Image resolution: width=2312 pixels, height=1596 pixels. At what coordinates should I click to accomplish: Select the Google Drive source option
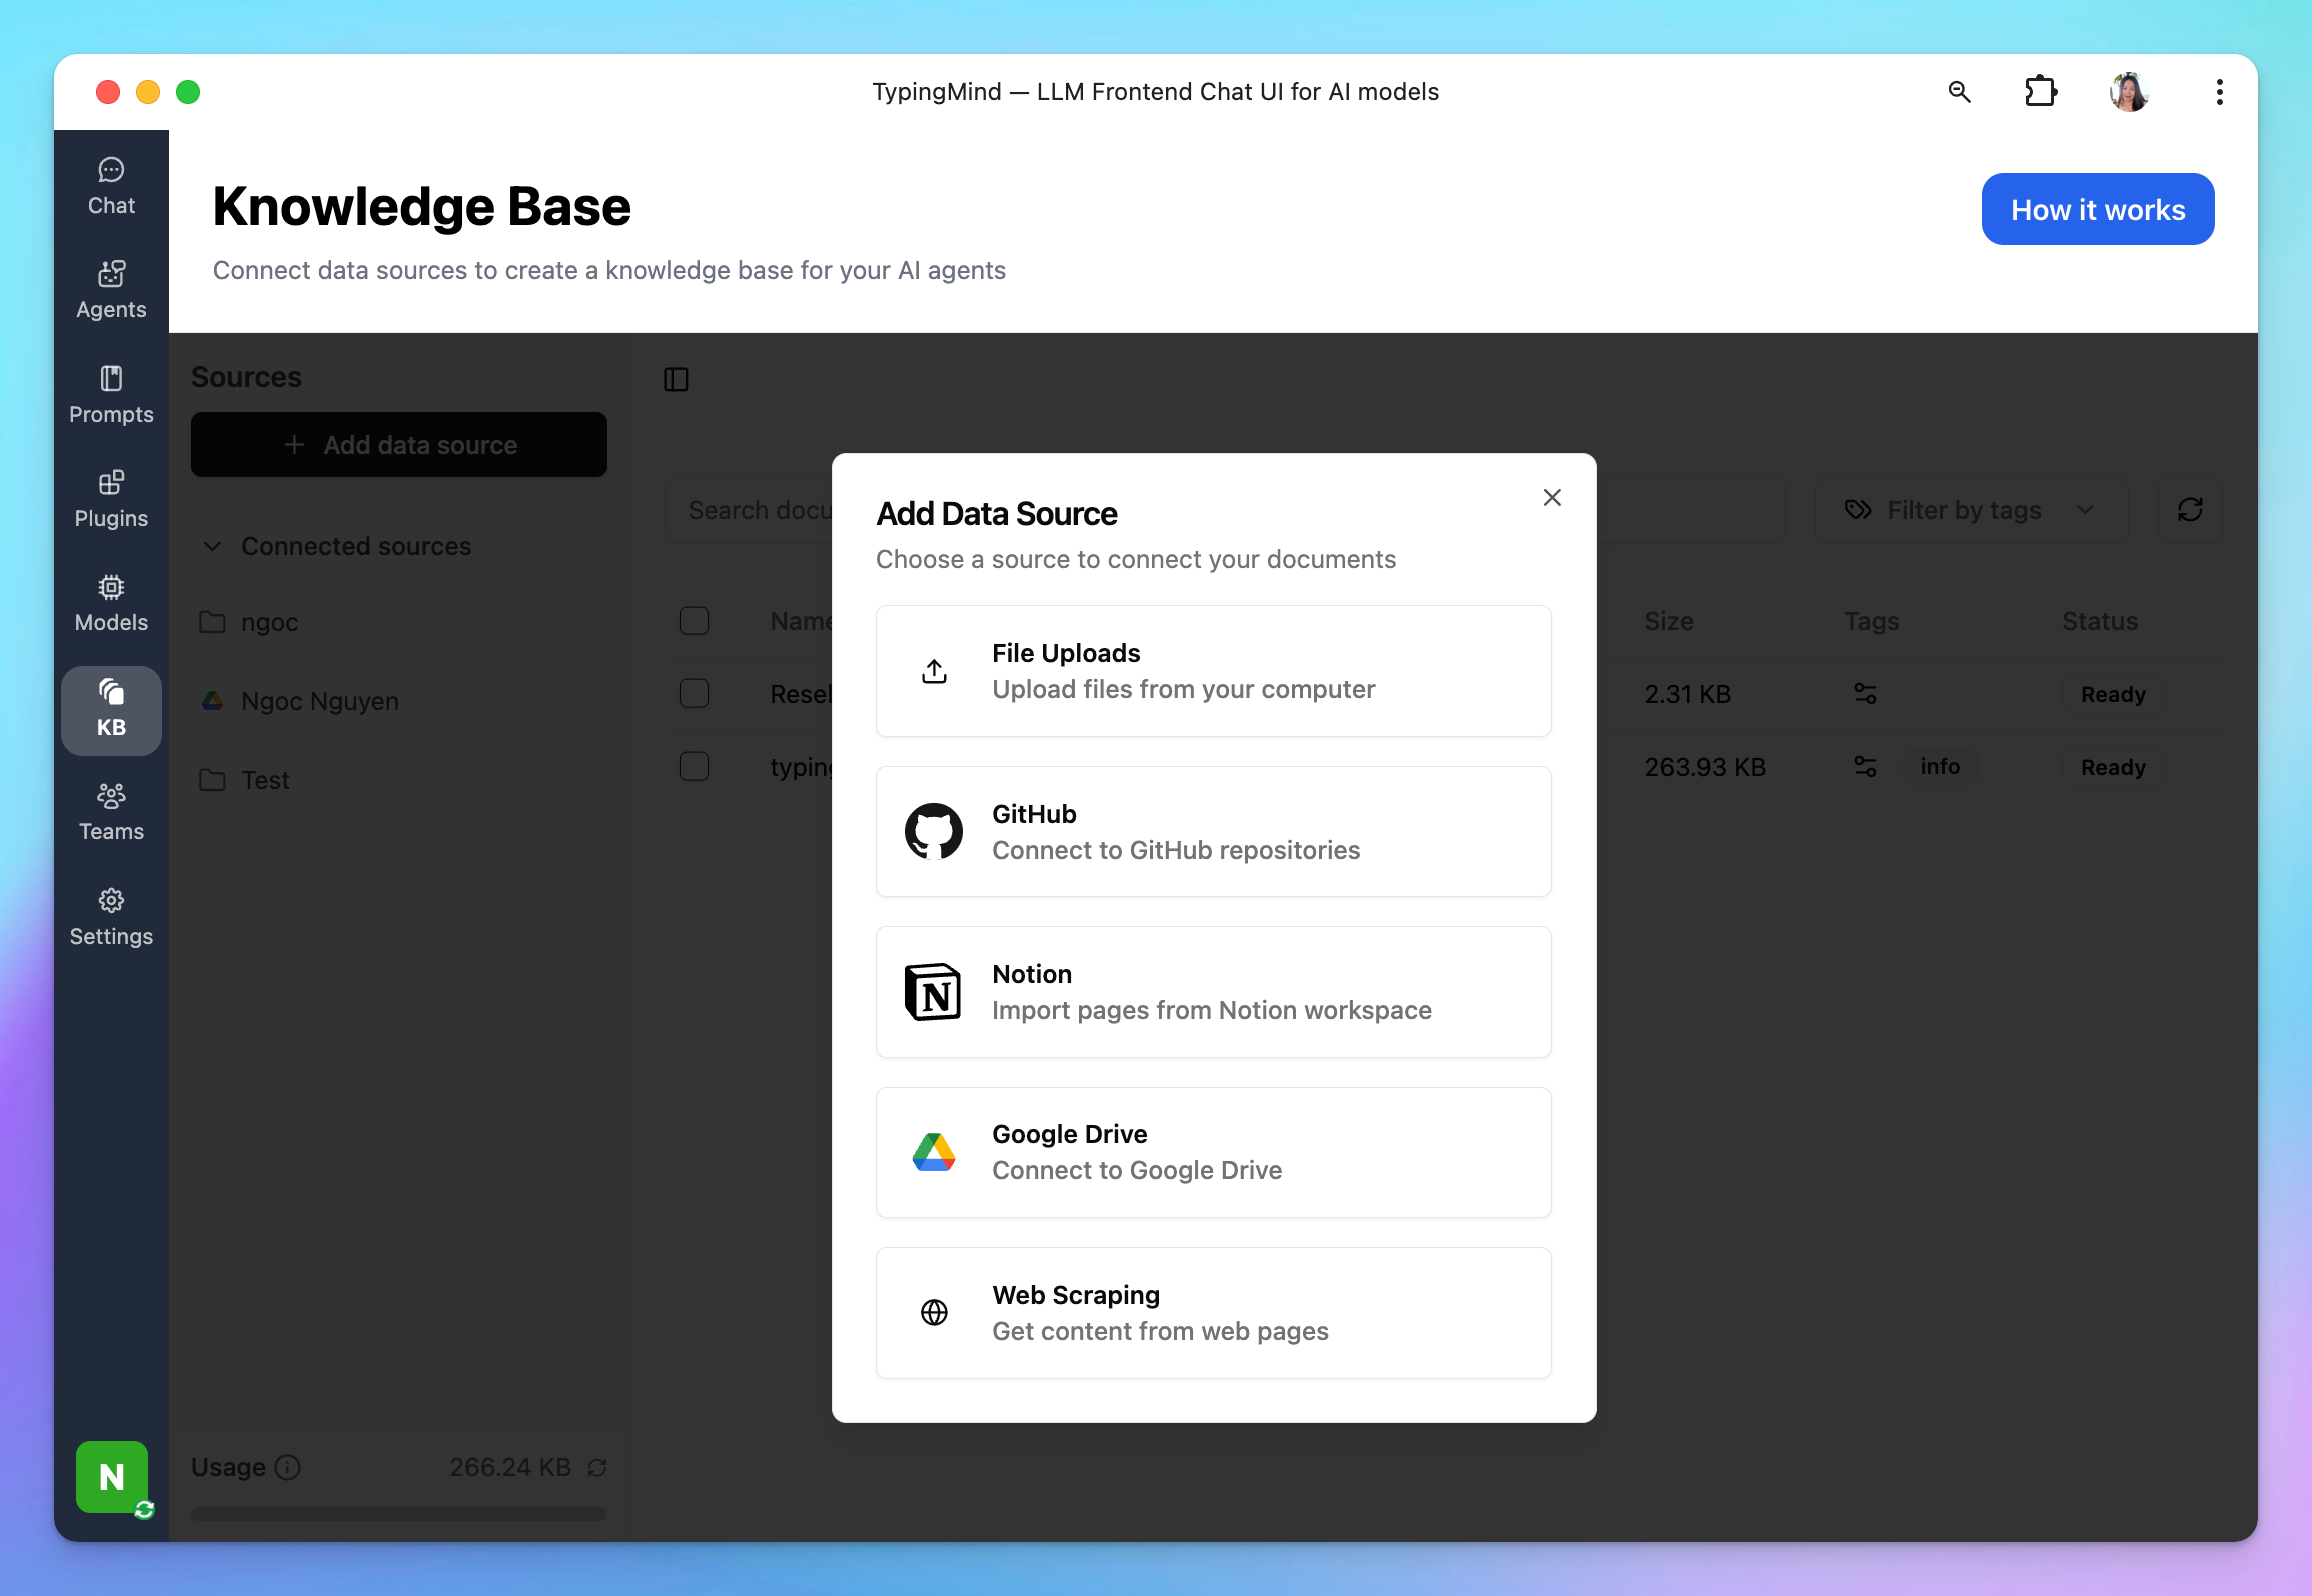point(1213,1152)
